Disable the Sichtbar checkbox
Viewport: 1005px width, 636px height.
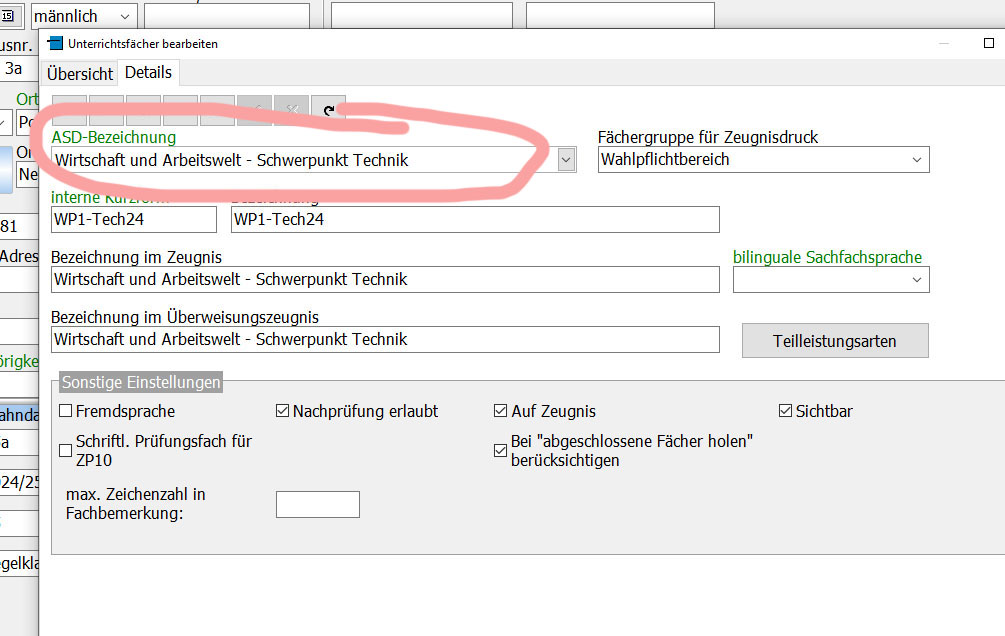[786, 411]
